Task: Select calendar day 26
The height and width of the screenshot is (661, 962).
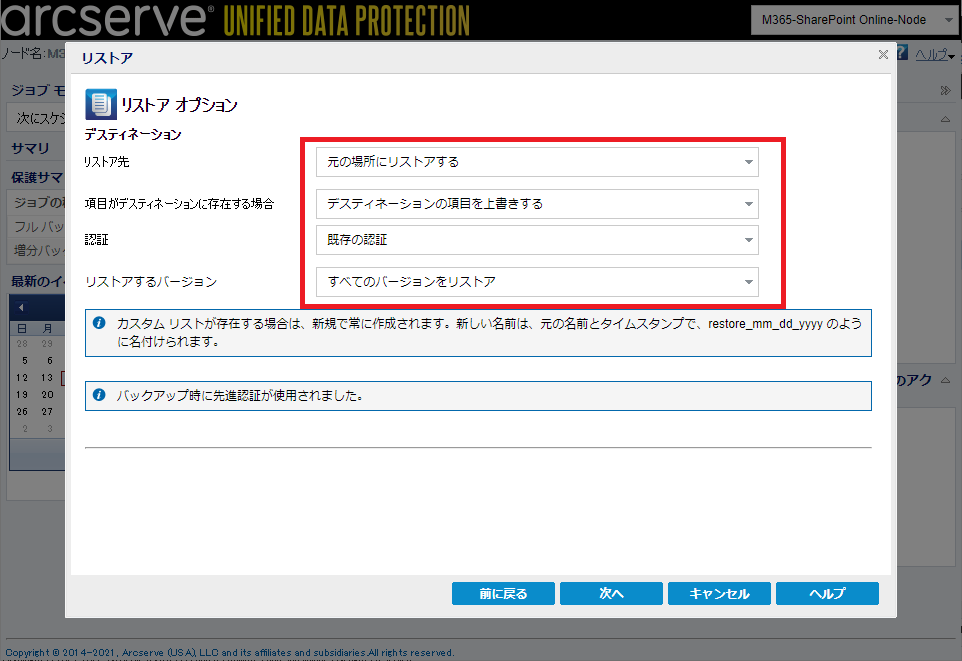Action: (x=22, y=412)
